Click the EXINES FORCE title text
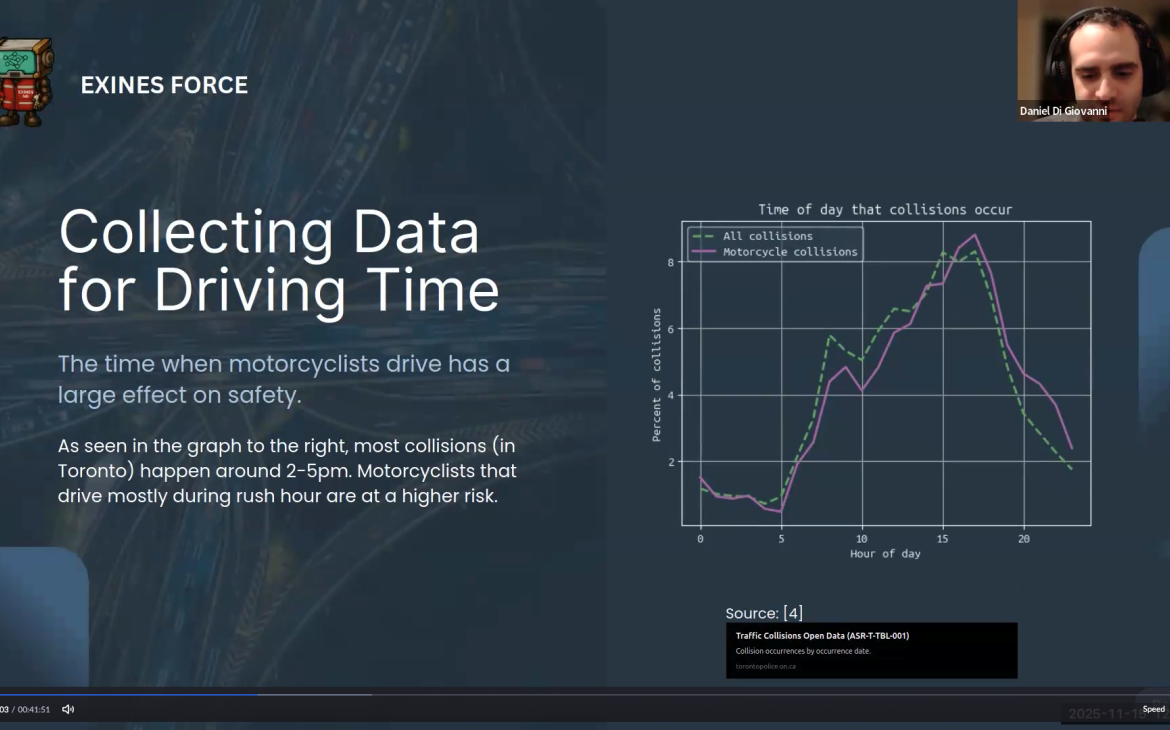 click(164, 86)
